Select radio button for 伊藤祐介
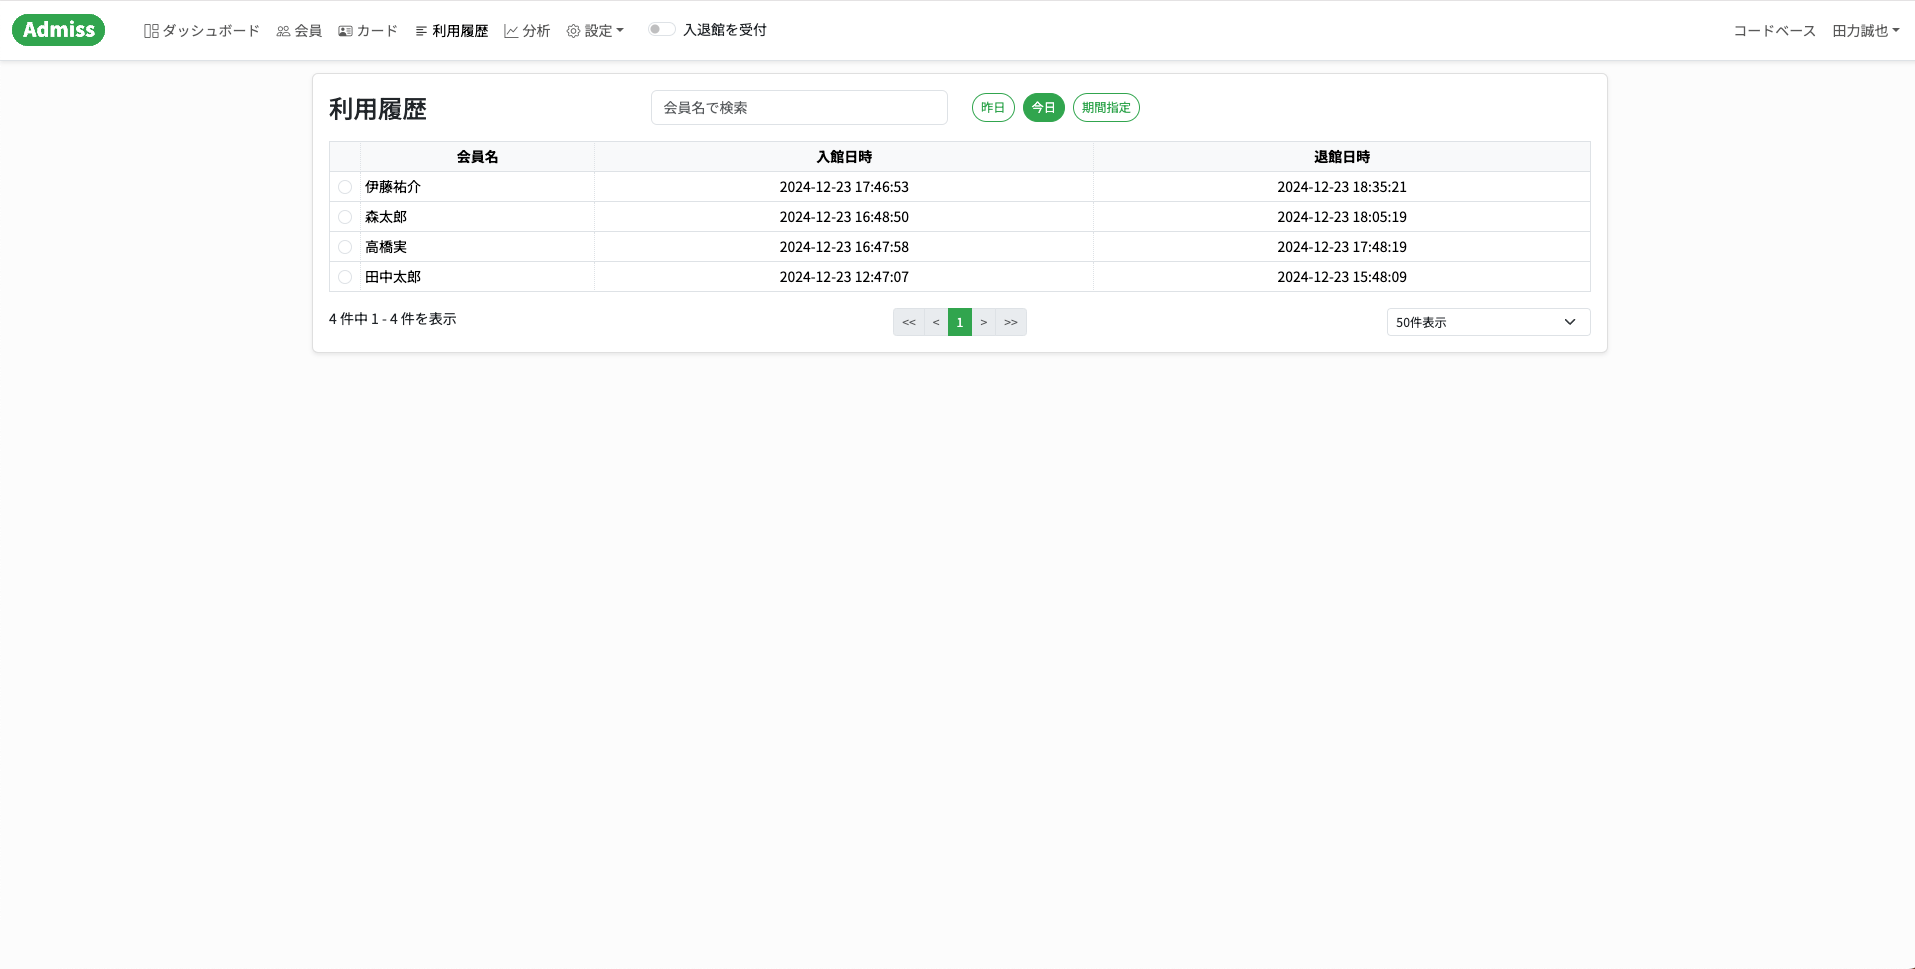Image resolution: width=1915 pixels, height=969 pixels. pyautogui.click(x=345, y=187)
